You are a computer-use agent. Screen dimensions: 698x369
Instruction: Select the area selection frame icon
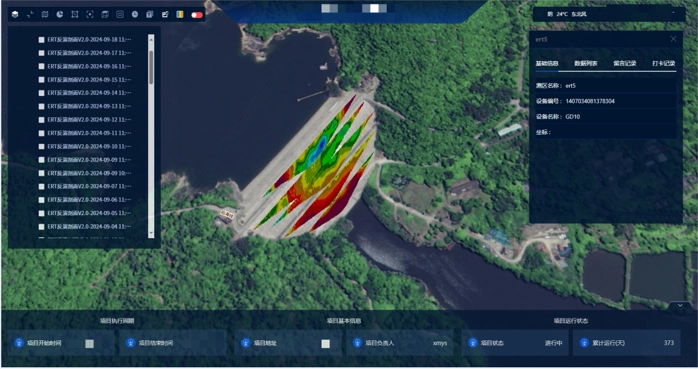[75, 14]
